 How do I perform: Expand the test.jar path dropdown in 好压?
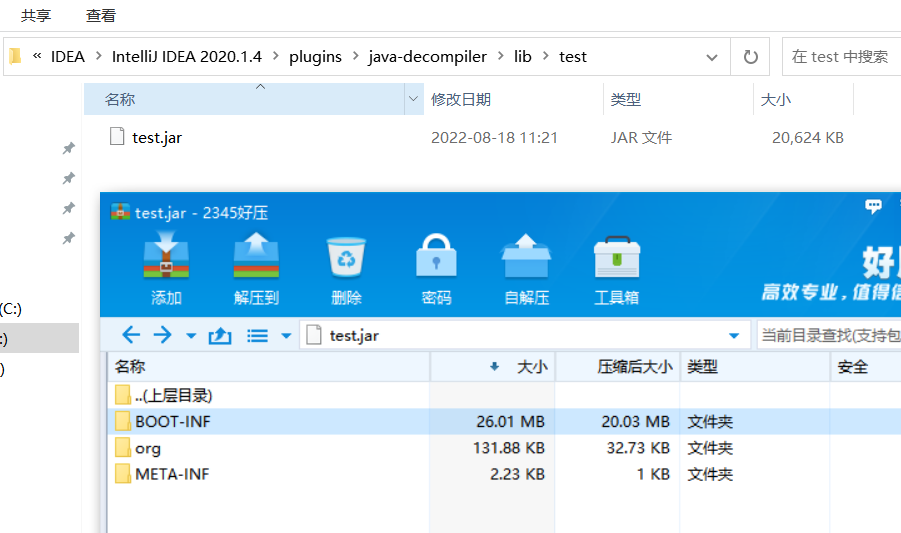coord(734,336)
